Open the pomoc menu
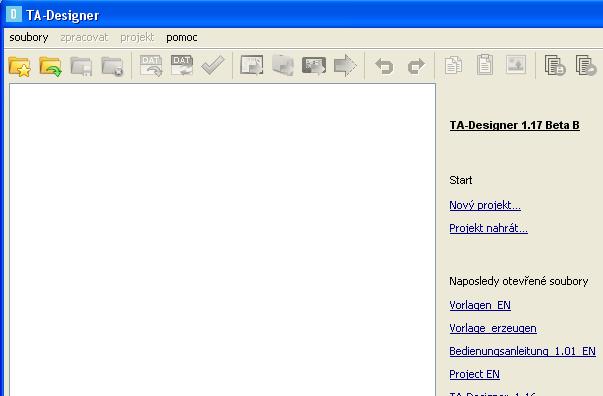Viewport: 603px width, 396px height. click(182, 37)
